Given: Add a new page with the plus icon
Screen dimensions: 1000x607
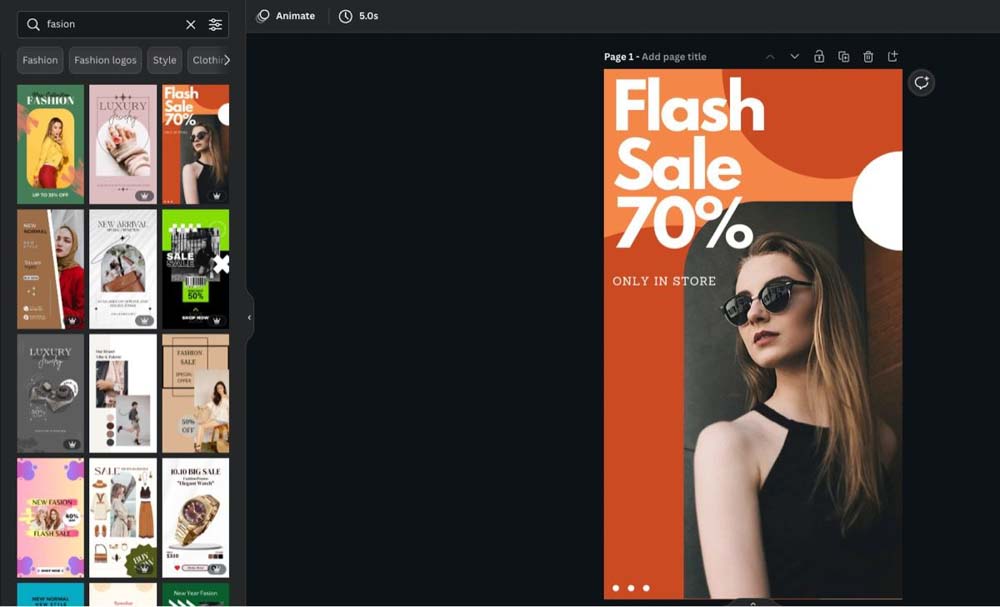Looking at the screenshot, I should click(x=893, y=57).
